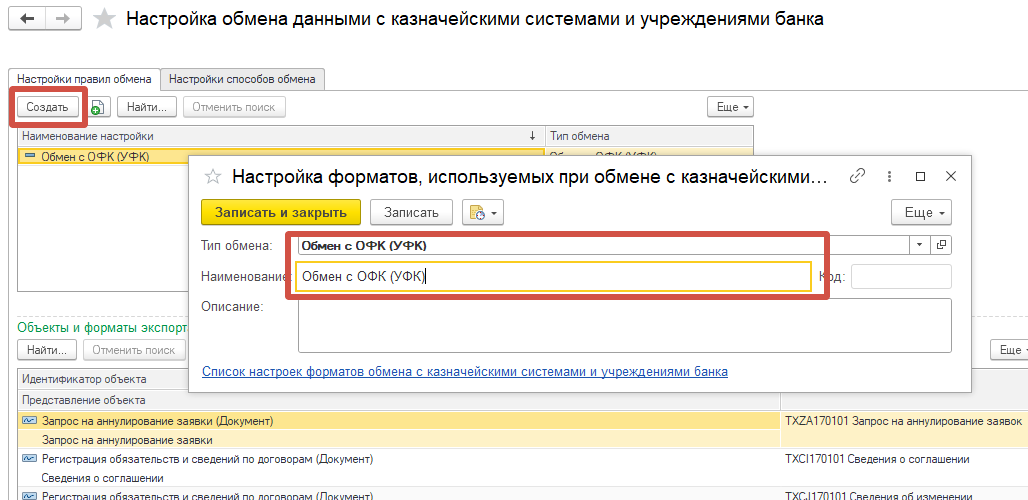Click Найти... in the objects section

47,350
